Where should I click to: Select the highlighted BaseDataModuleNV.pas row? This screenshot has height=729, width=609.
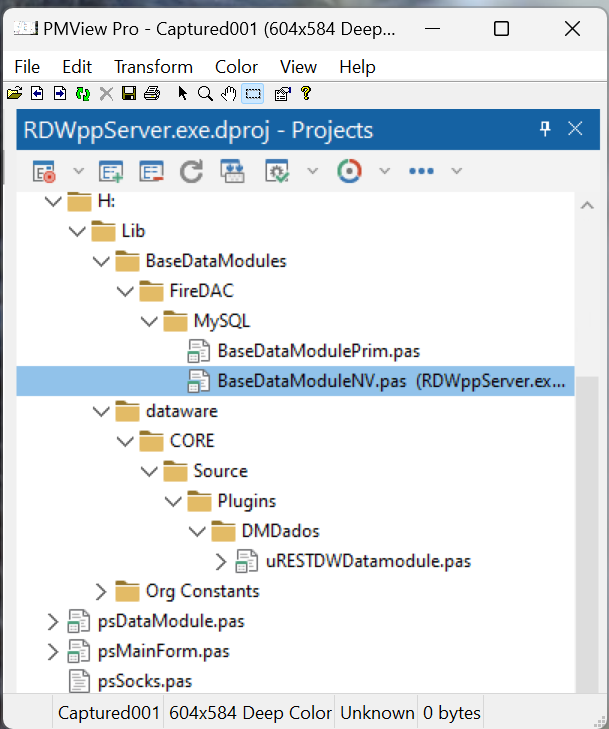click(295, 381)
